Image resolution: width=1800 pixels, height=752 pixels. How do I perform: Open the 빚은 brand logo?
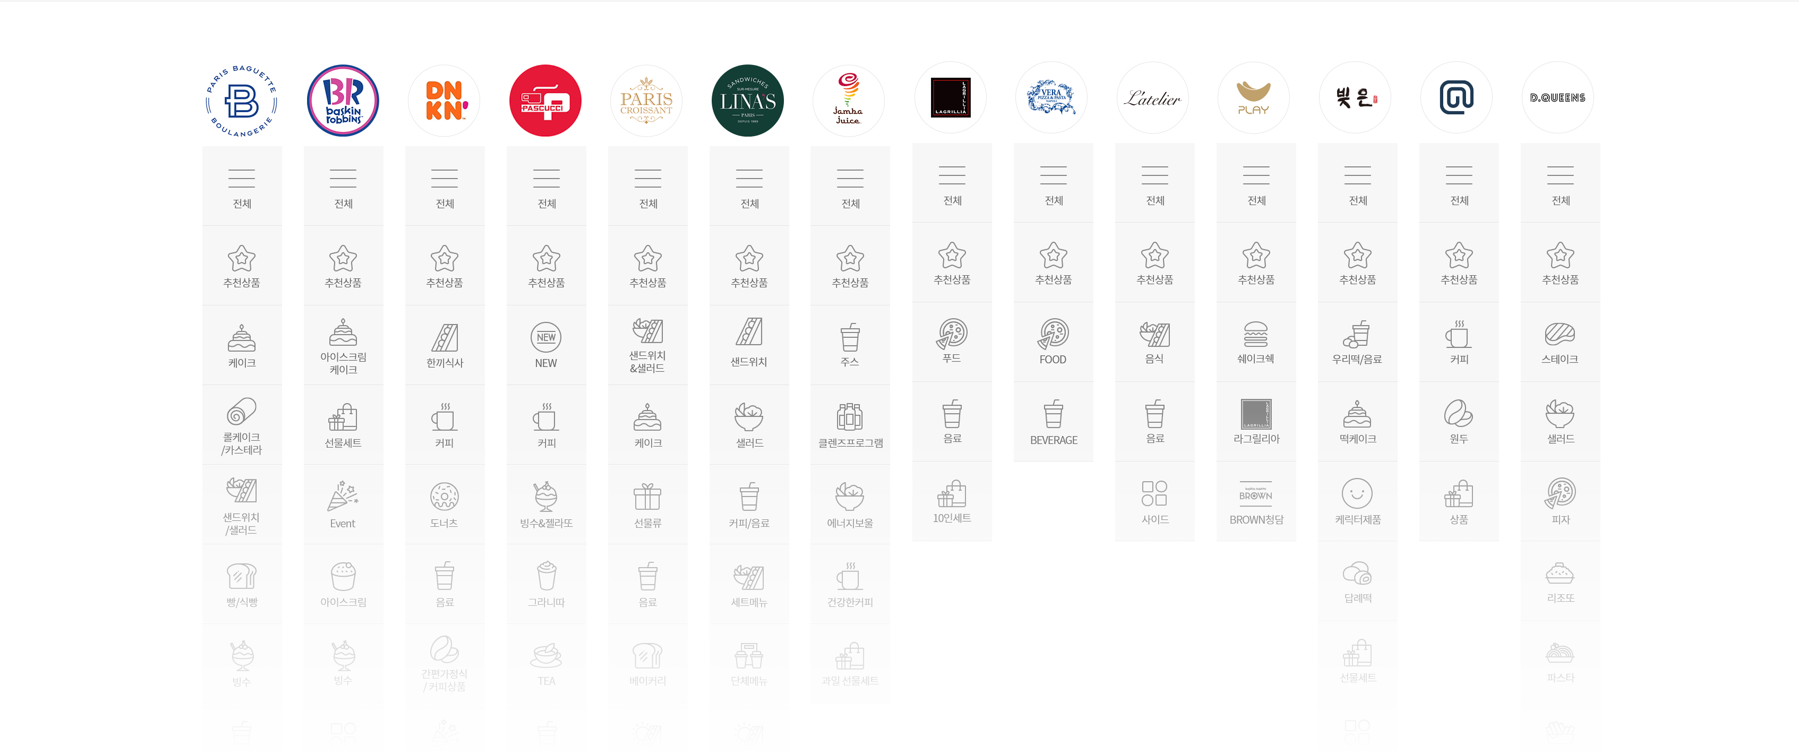click(1356, 98)
